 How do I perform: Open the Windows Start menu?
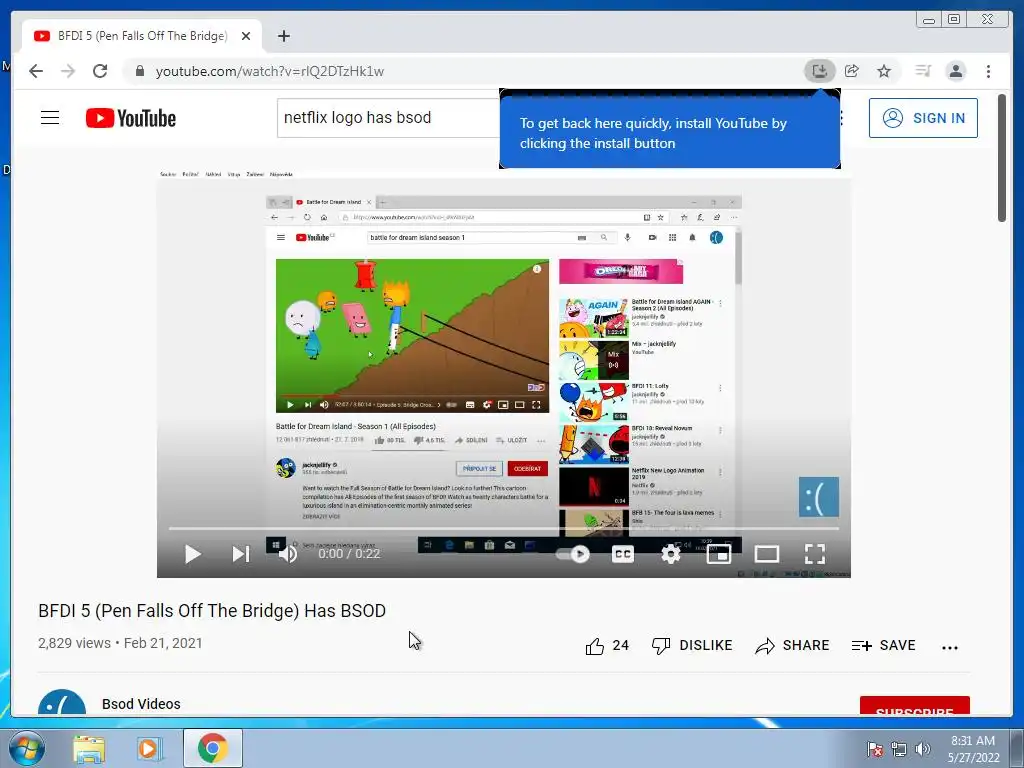tap(26, 748)
